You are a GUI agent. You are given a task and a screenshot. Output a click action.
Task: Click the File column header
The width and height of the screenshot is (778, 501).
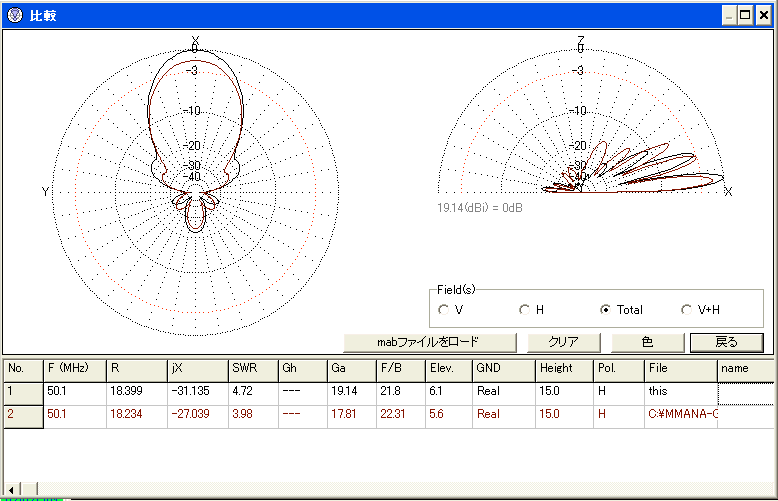coord(681,369)
